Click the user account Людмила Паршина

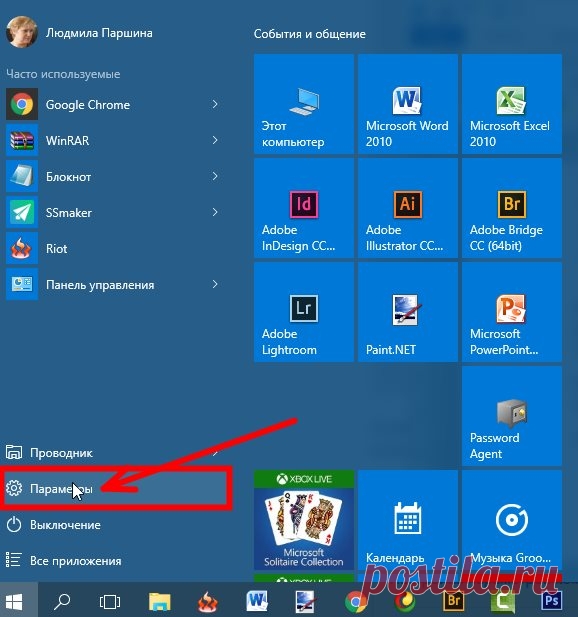pos(79,32)
